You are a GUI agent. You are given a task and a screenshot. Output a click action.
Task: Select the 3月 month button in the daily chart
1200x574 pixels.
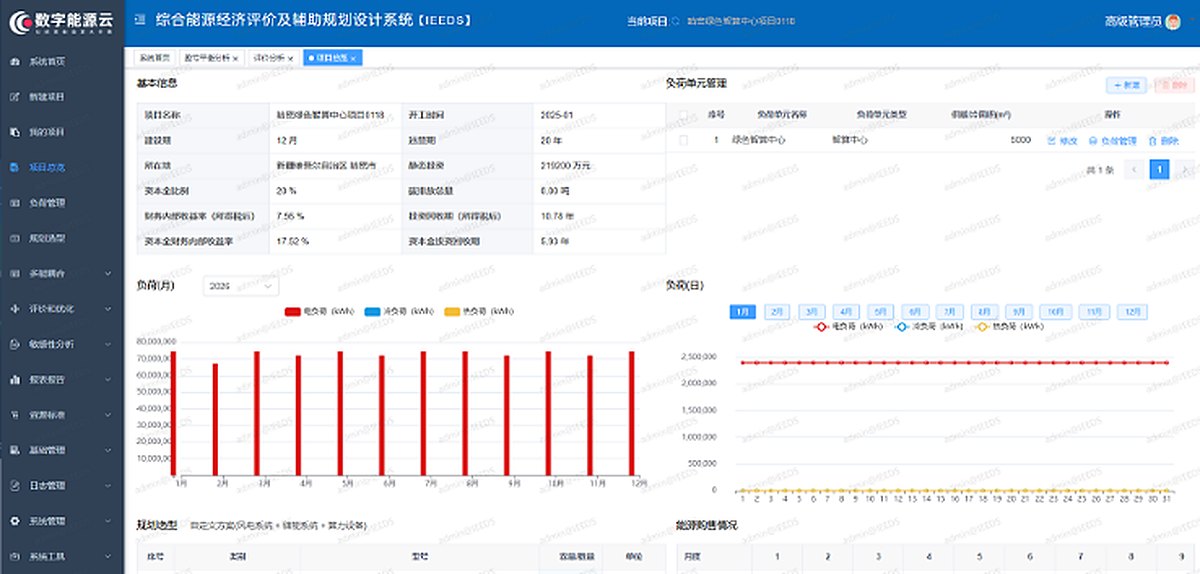pyautogui.click(x=812, y=312)
